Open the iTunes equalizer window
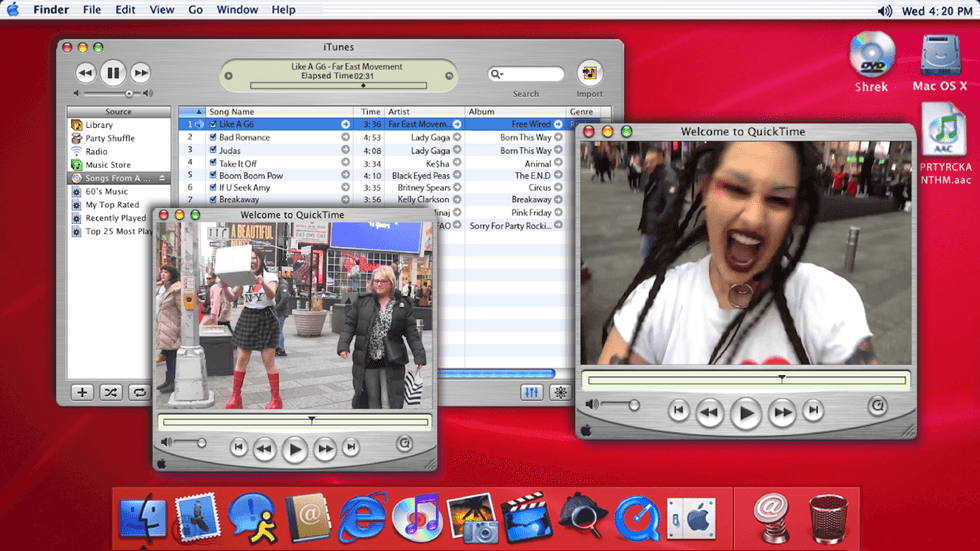The image size is (980, 551). [x=533, y=393]
